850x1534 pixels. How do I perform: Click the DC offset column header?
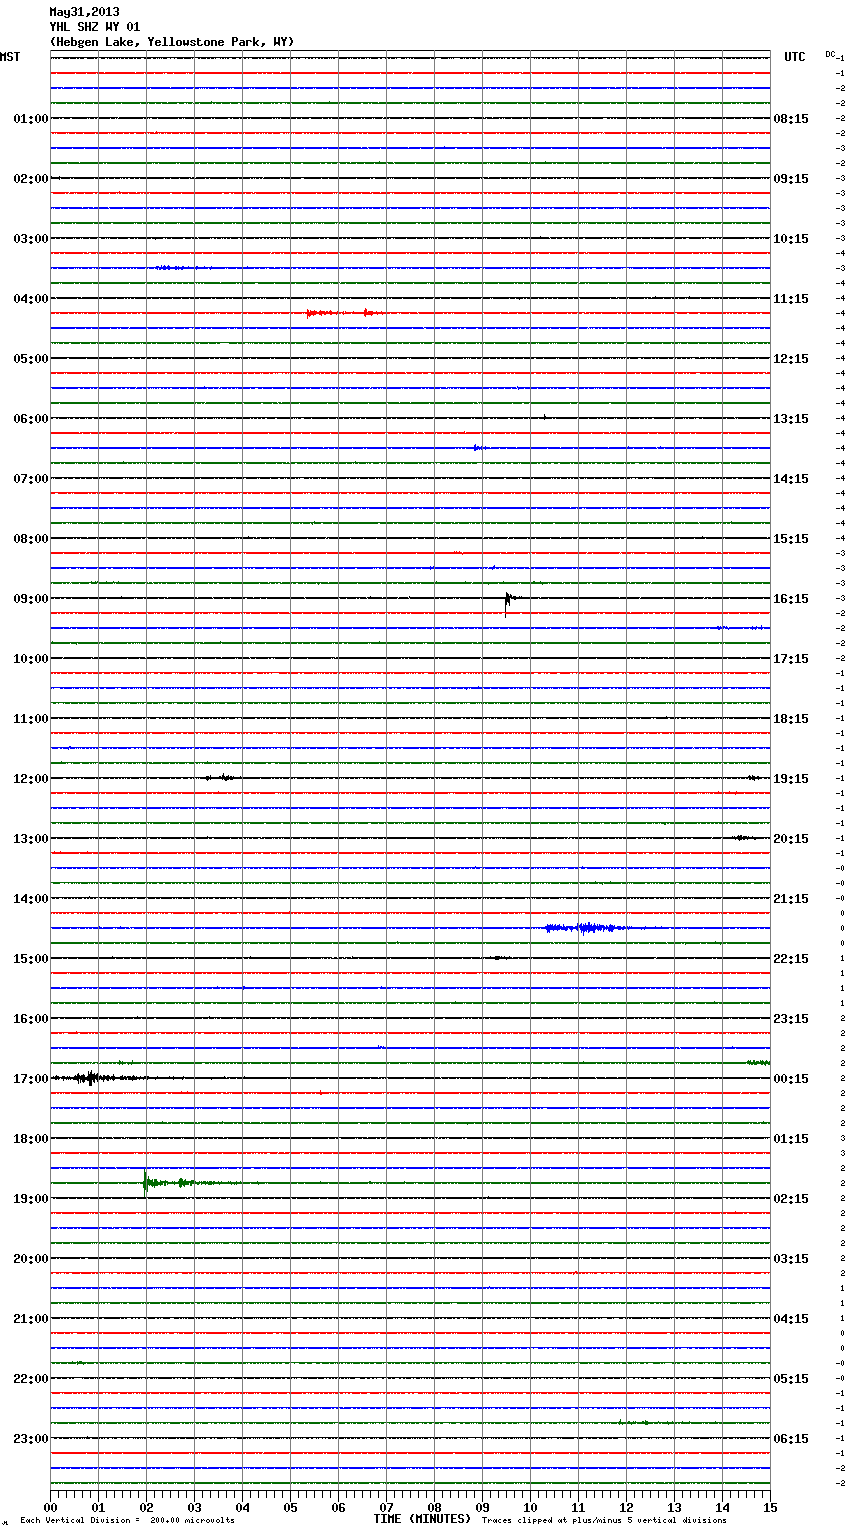click(830, 54)
